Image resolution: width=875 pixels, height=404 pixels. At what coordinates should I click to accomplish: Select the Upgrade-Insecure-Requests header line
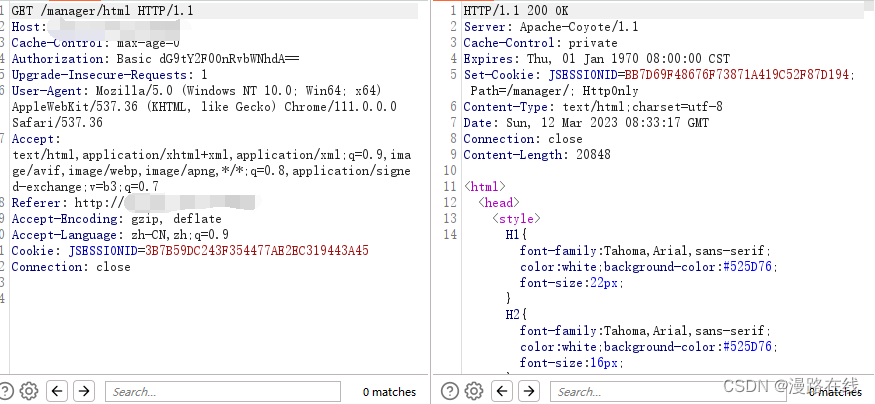[x=109, y=75]
